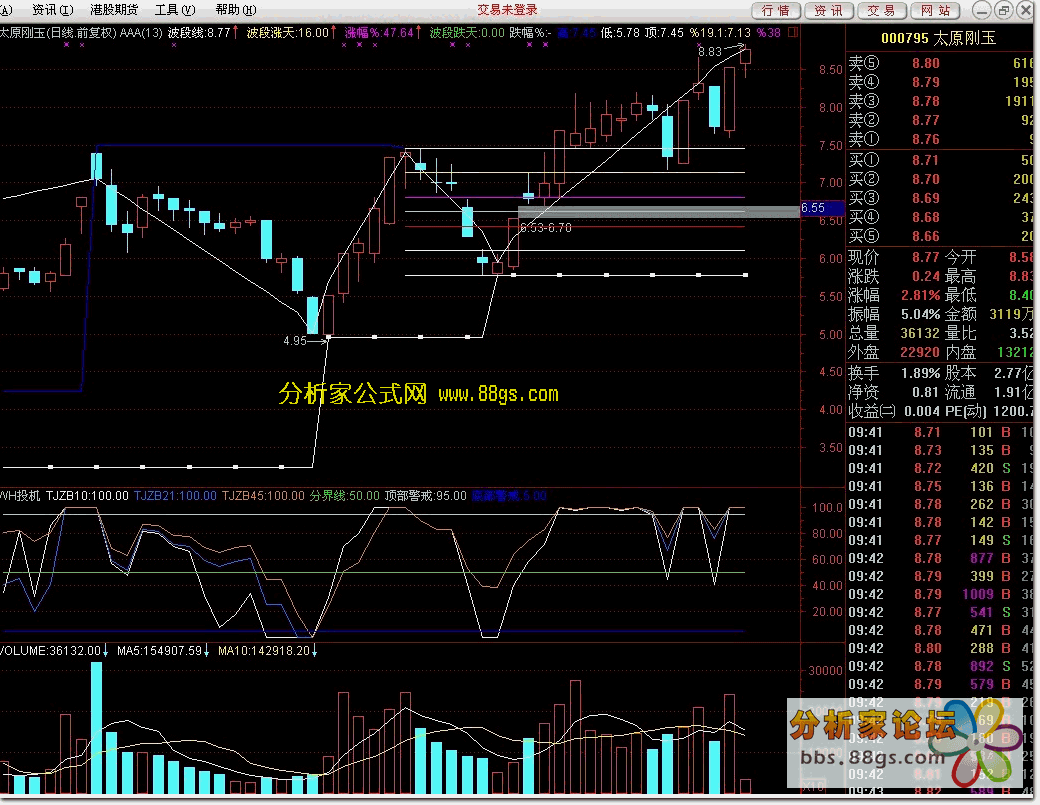
Task: Click the red 资讯 toolbar button
Action: click(x=828, y=11)
